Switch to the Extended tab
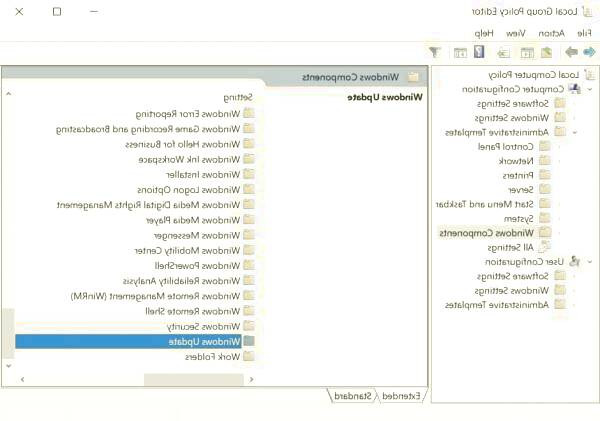600x421 pixels. pyautogui.click(x=401, y=396)
